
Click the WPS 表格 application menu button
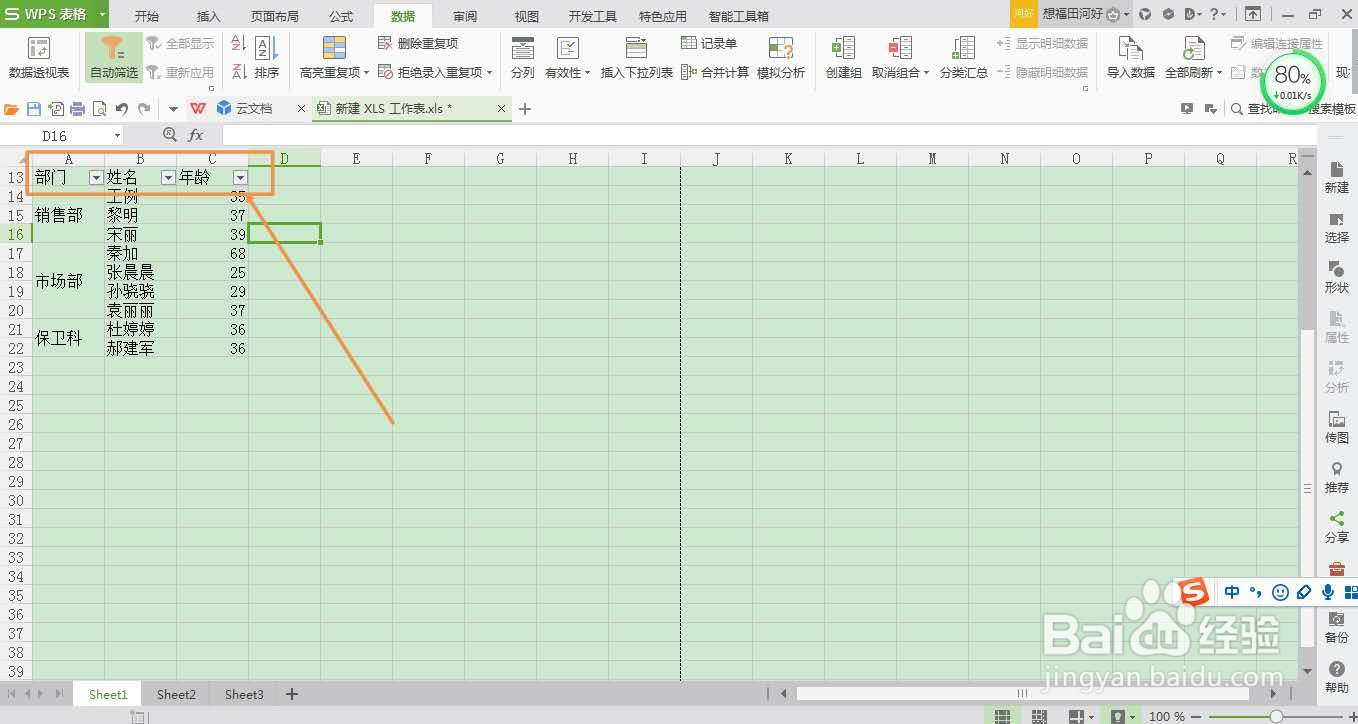point(54,15)
